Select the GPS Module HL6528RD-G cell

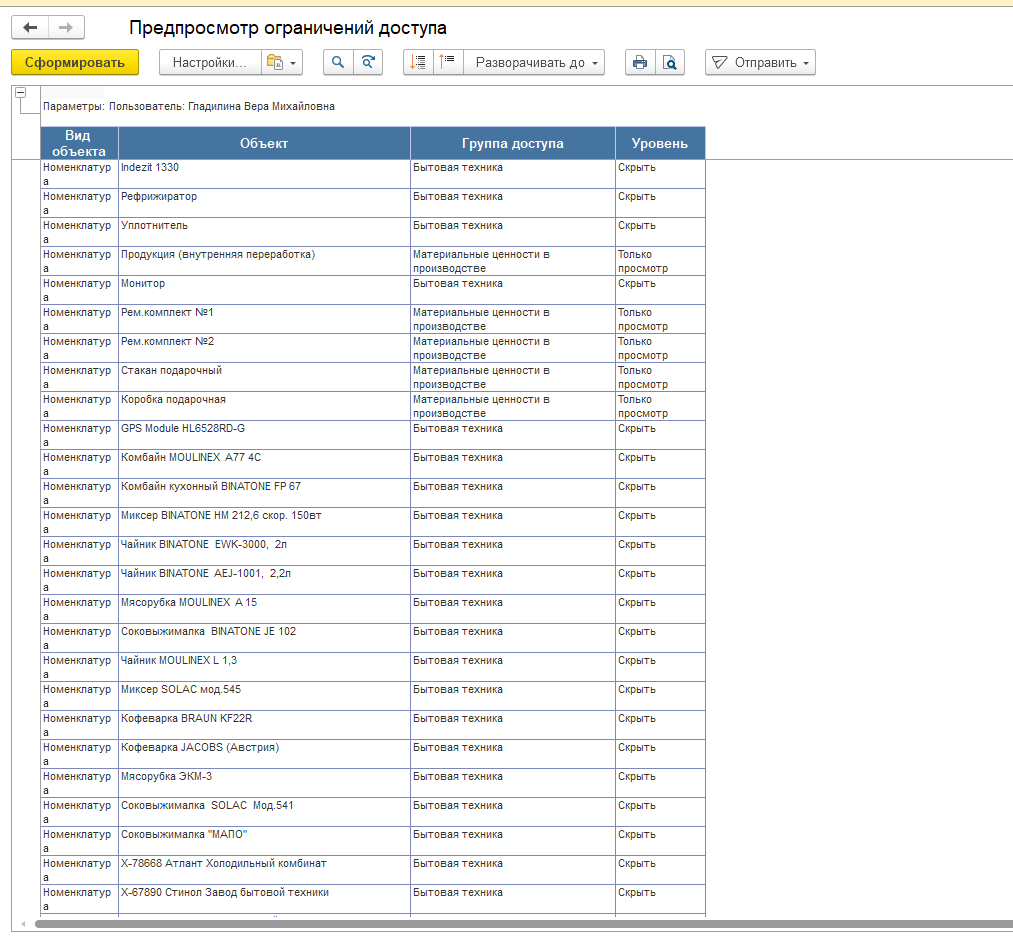click(264, 436)
